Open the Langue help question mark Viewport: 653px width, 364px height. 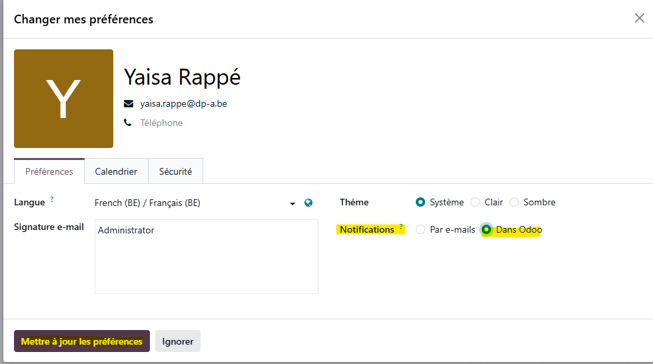coord(52,199)
